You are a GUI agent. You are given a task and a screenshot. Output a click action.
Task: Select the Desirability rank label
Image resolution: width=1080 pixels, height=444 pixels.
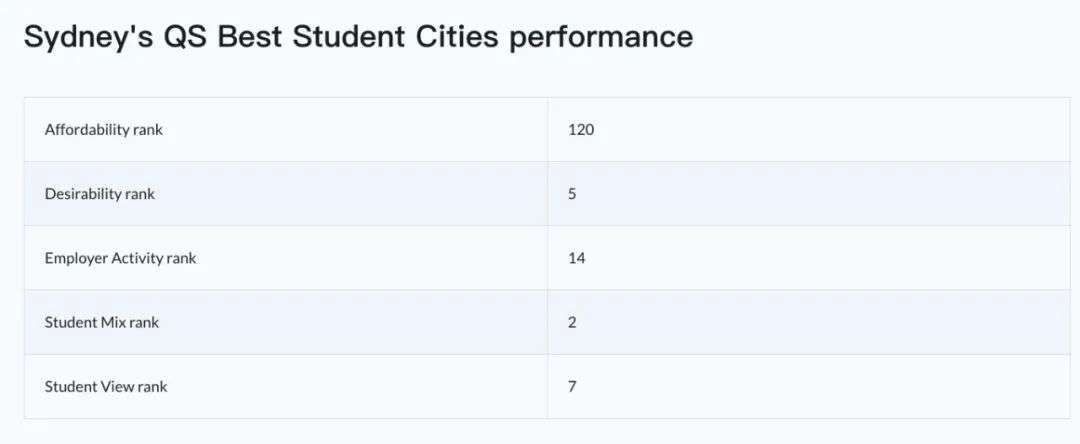point(100,194)
